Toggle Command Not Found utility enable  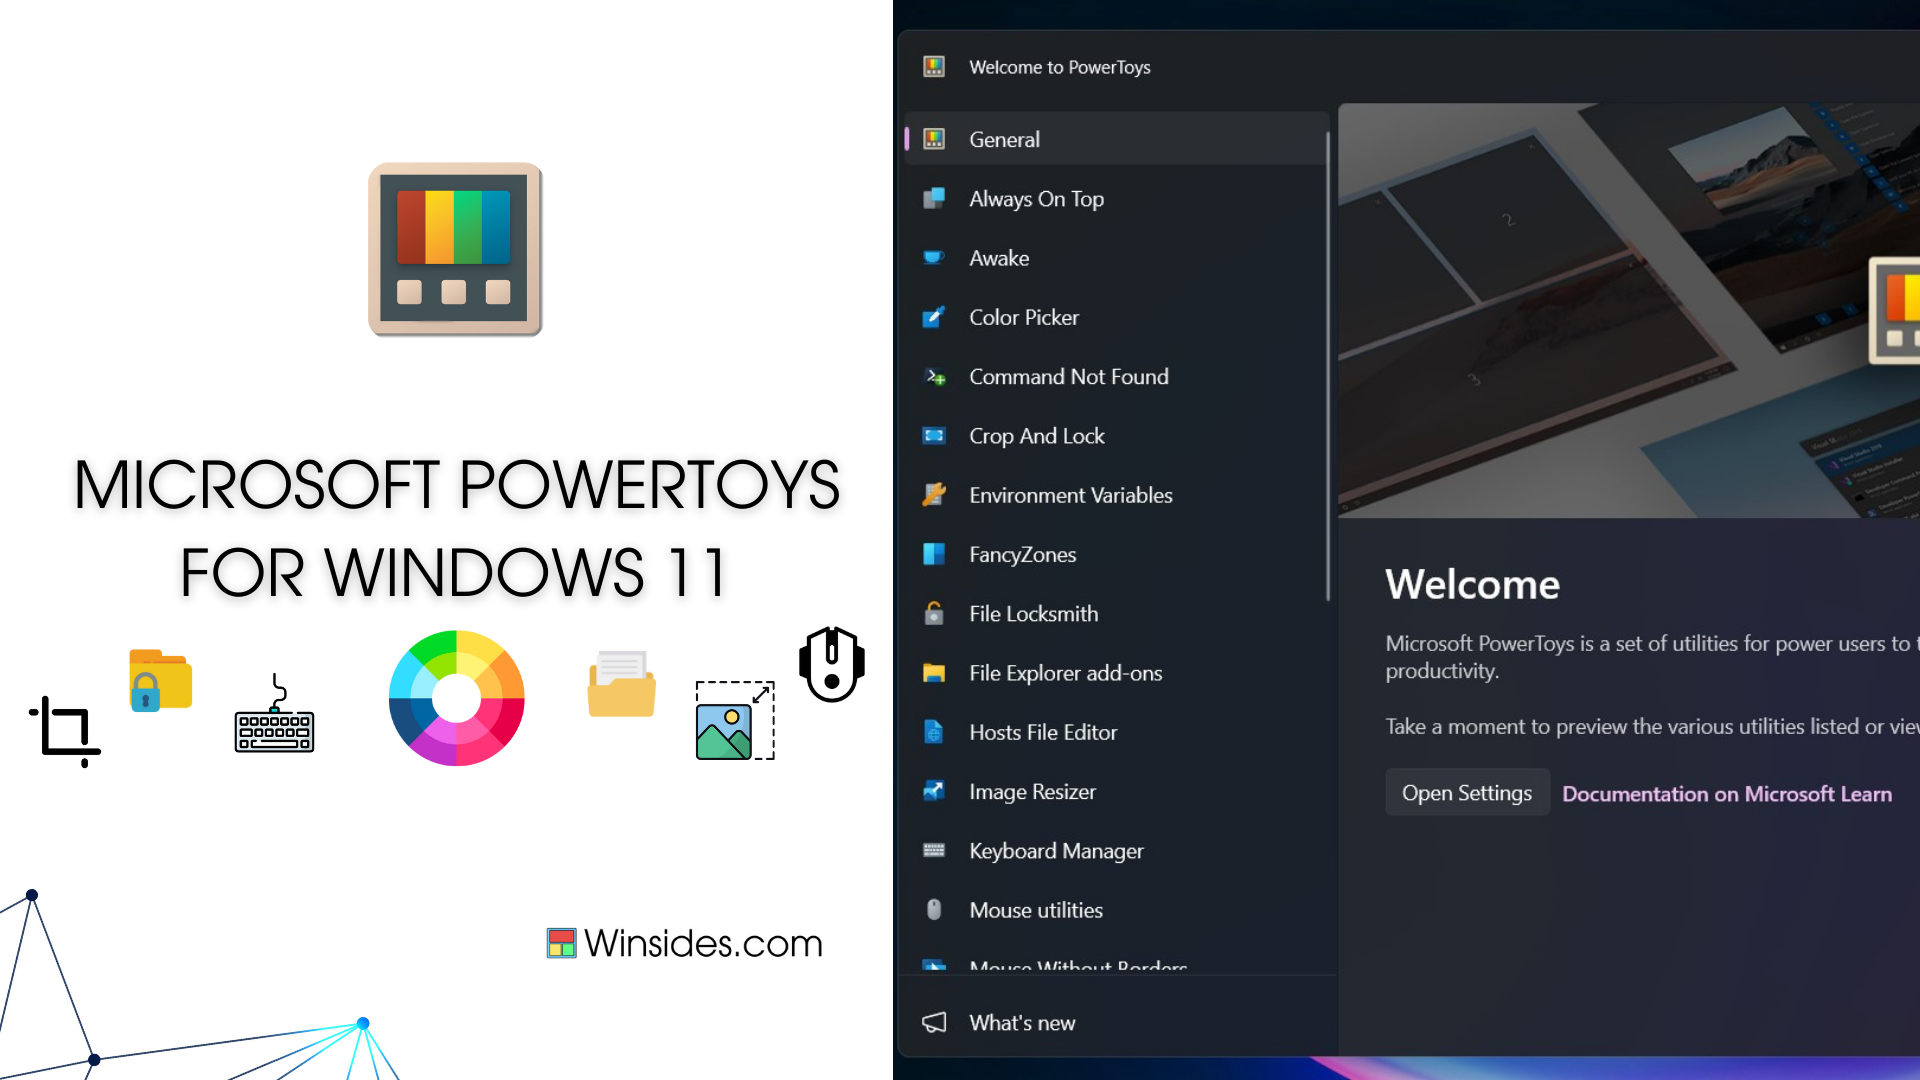[1068, 376]
